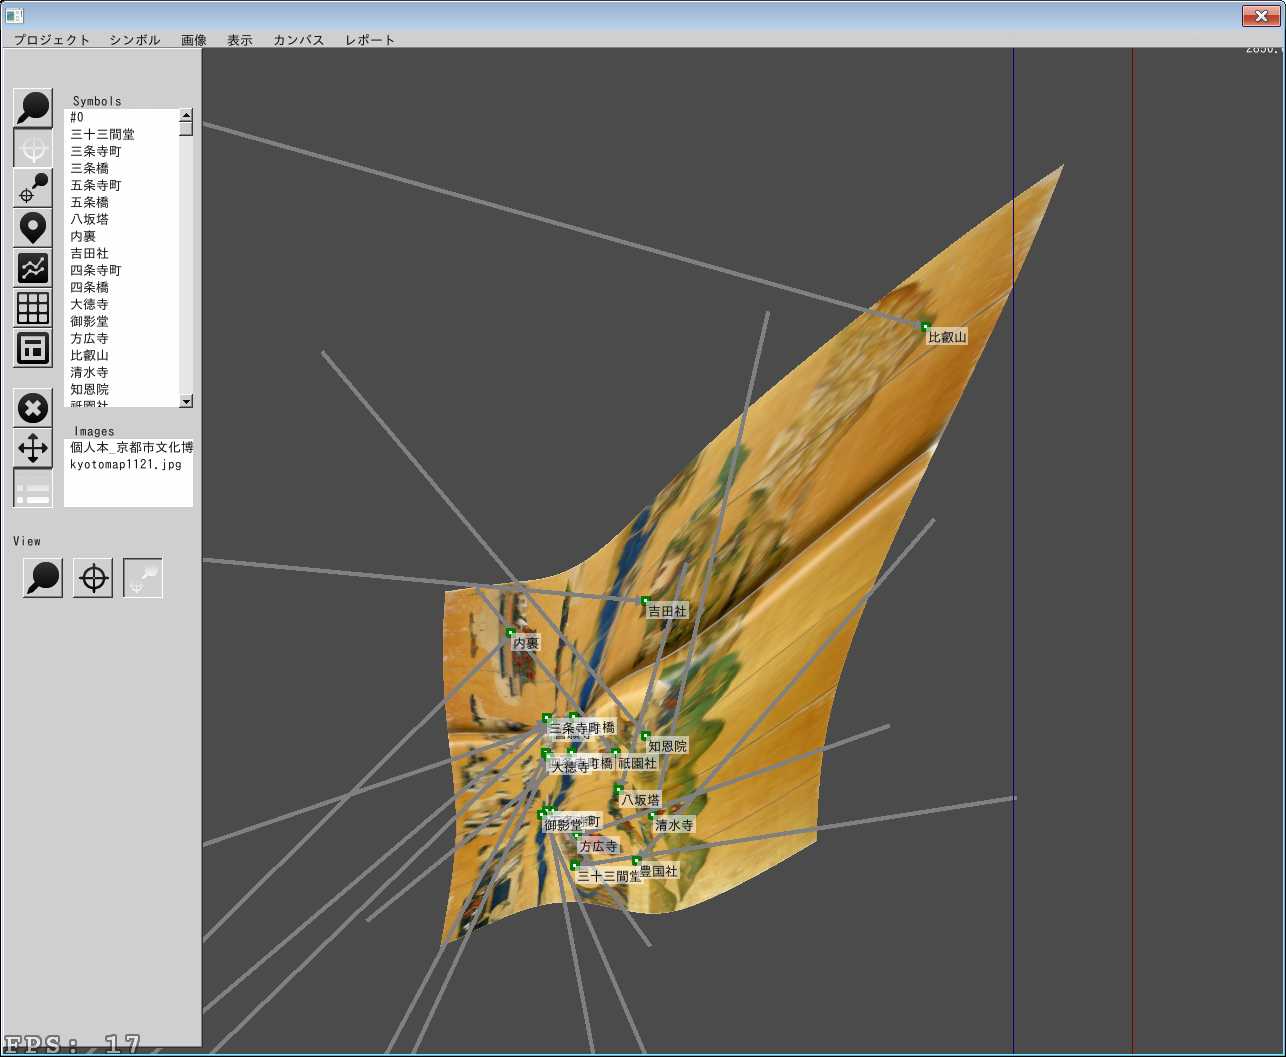Select 三条橋 in the Symbols list
Image resolution: width=1286 pixels, height=1057 pixels.
(121, 168)
